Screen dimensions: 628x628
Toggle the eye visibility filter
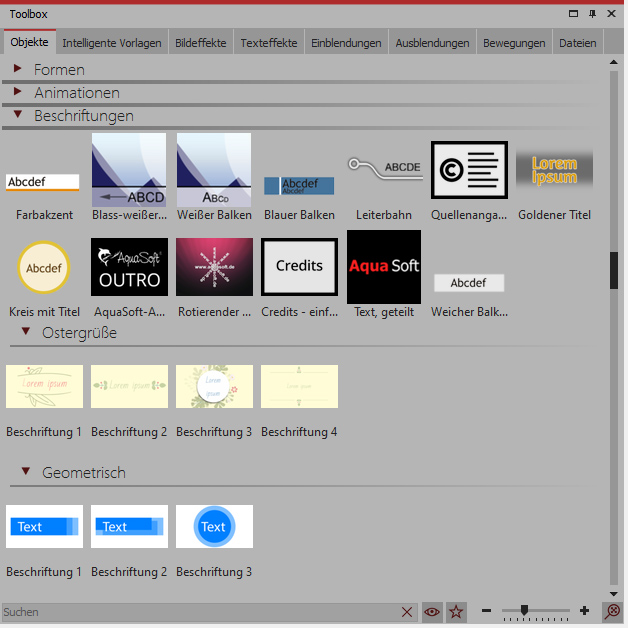click(432, 611)
